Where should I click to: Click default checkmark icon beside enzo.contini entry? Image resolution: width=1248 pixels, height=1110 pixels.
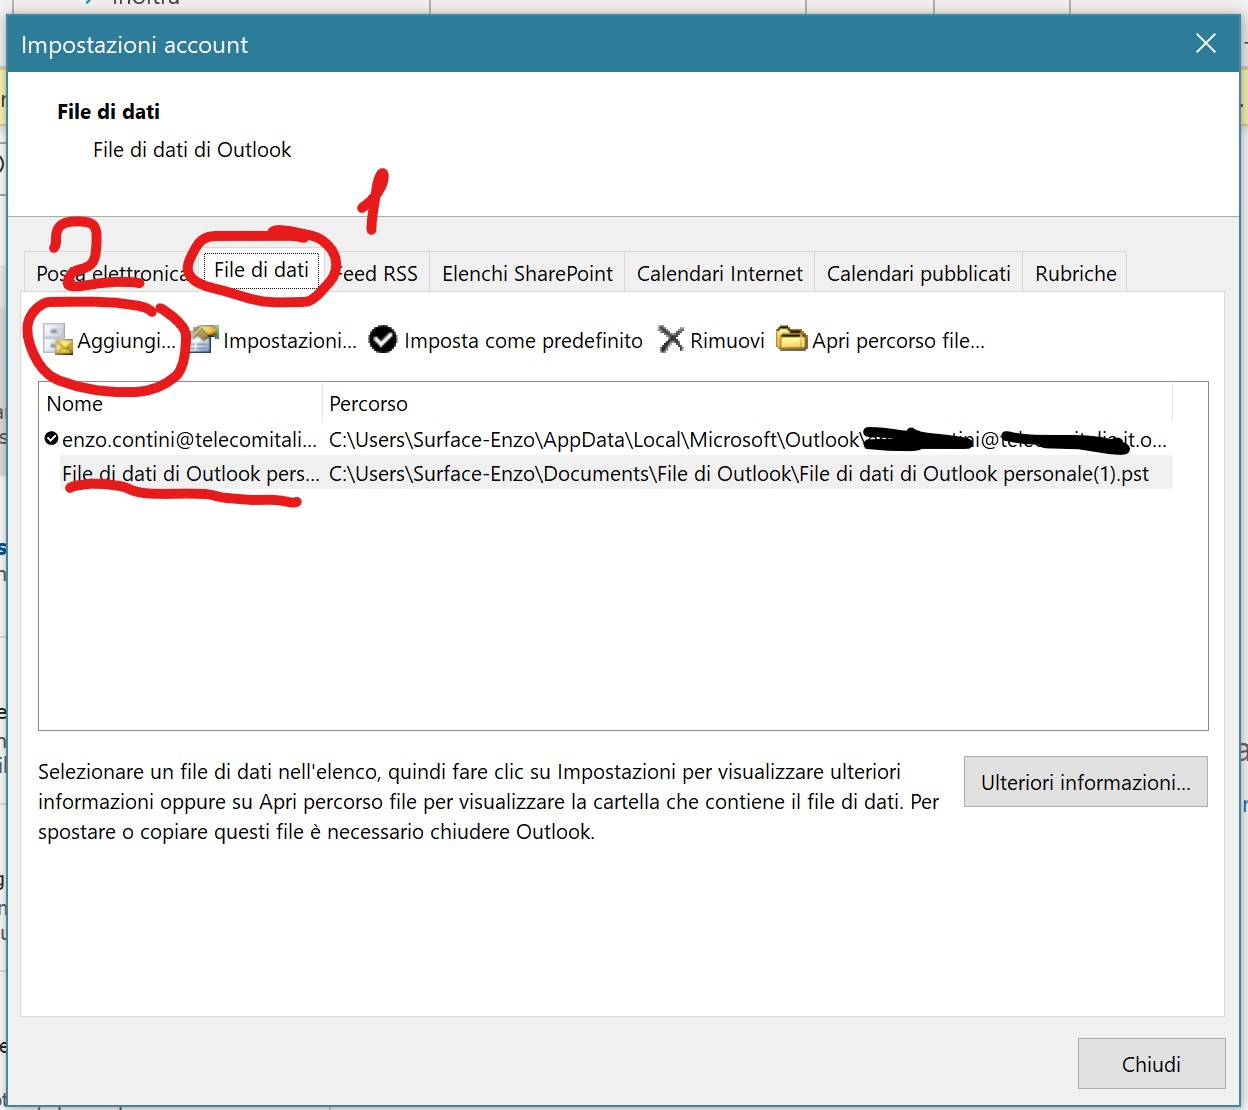pyautogui.click(x=51, y=439)
